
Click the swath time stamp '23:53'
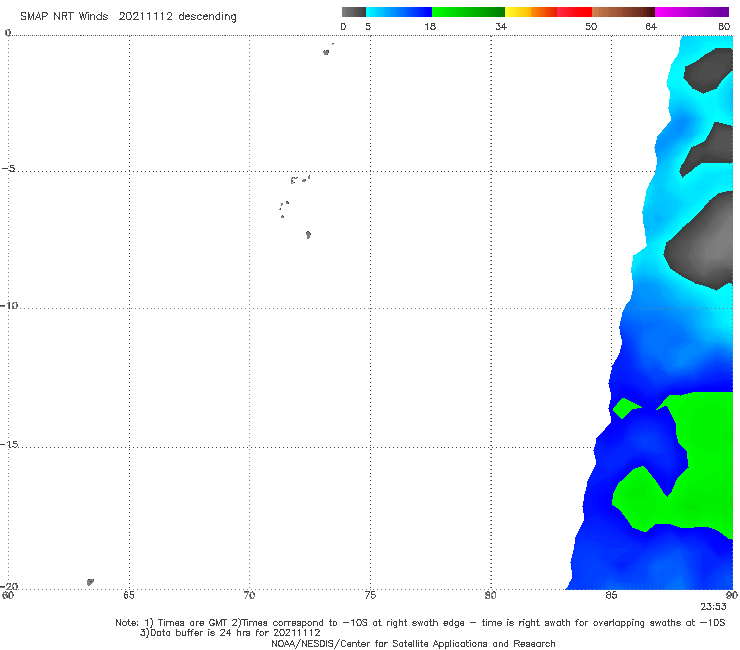713,607
